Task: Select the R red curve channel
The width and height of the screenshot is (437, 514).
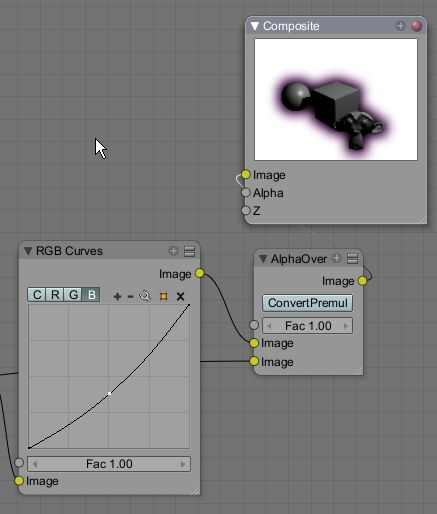Action: 55,295
